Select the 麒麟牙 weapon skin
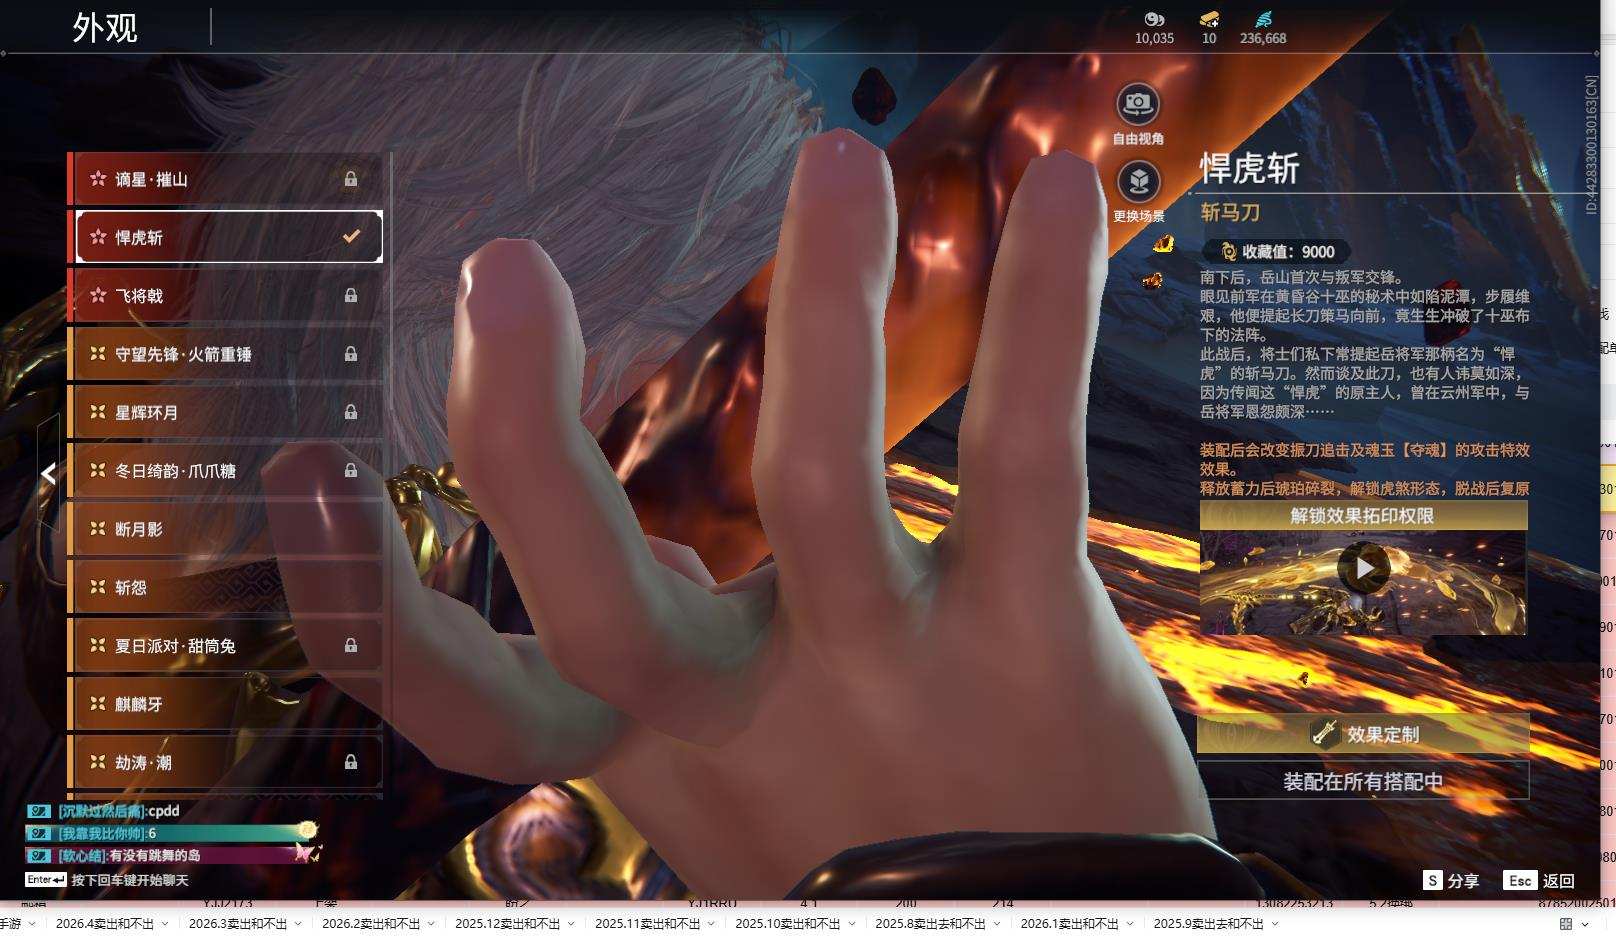The height and width of the screenshot is (939, 1616). pos(225,704)
